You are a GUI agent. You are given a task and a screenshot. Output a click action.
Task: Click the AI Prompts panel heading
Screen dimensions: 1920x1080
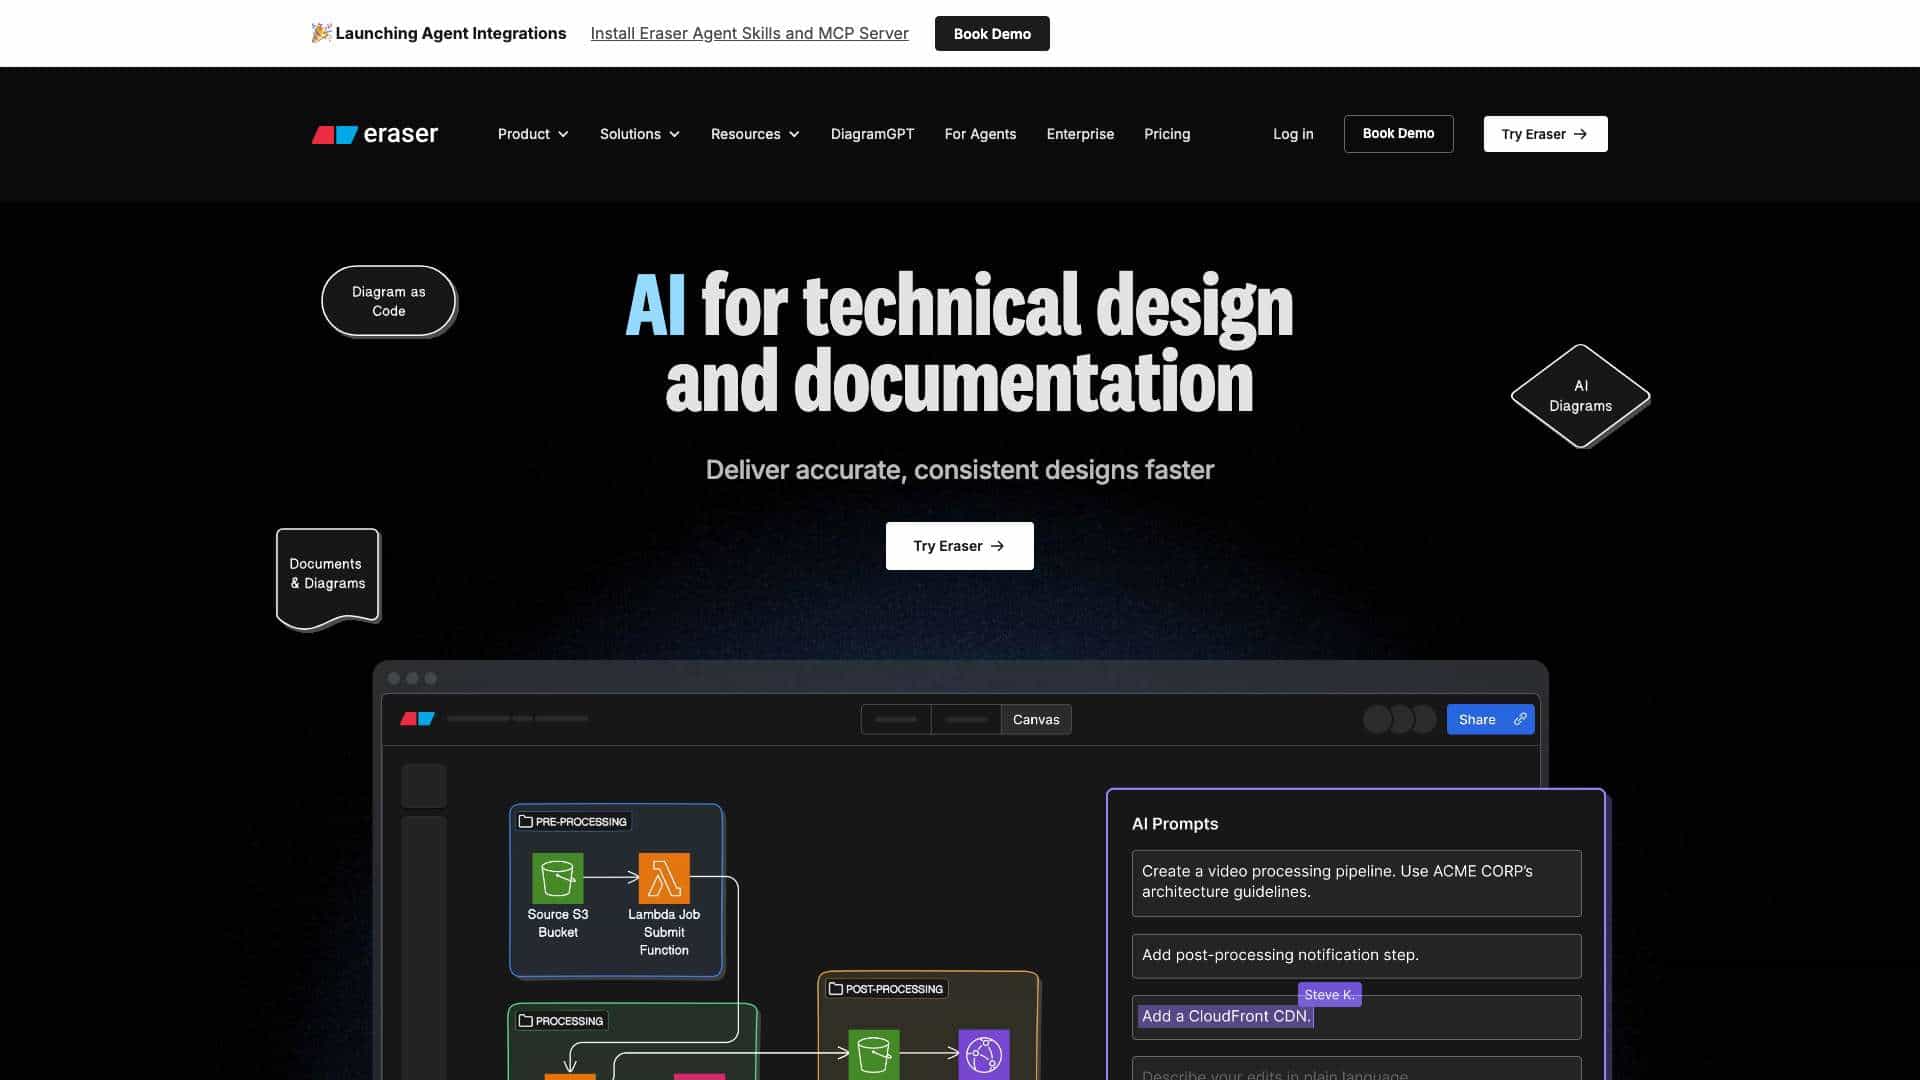point(1175,824)
